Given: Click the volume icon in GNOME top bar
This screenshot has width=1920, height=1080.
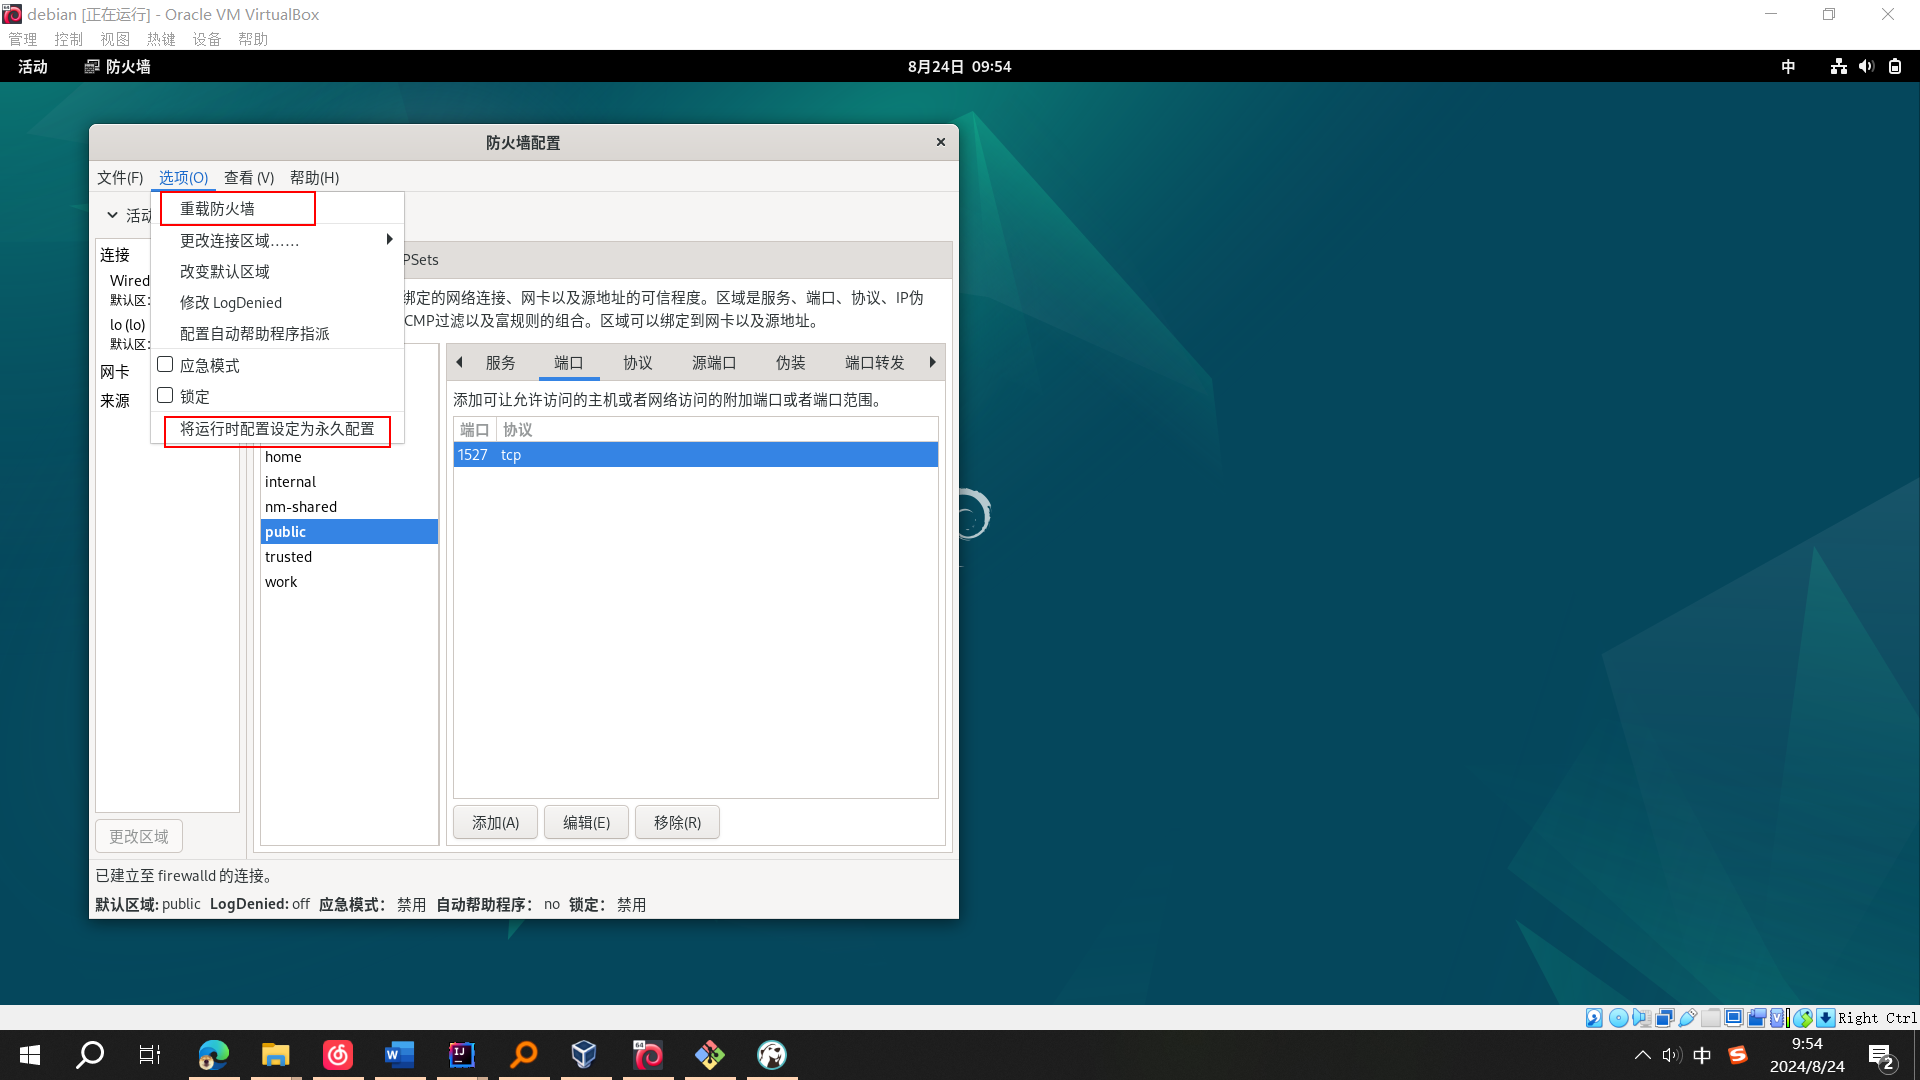Looking at the screenshot, I should [1866, 66].
